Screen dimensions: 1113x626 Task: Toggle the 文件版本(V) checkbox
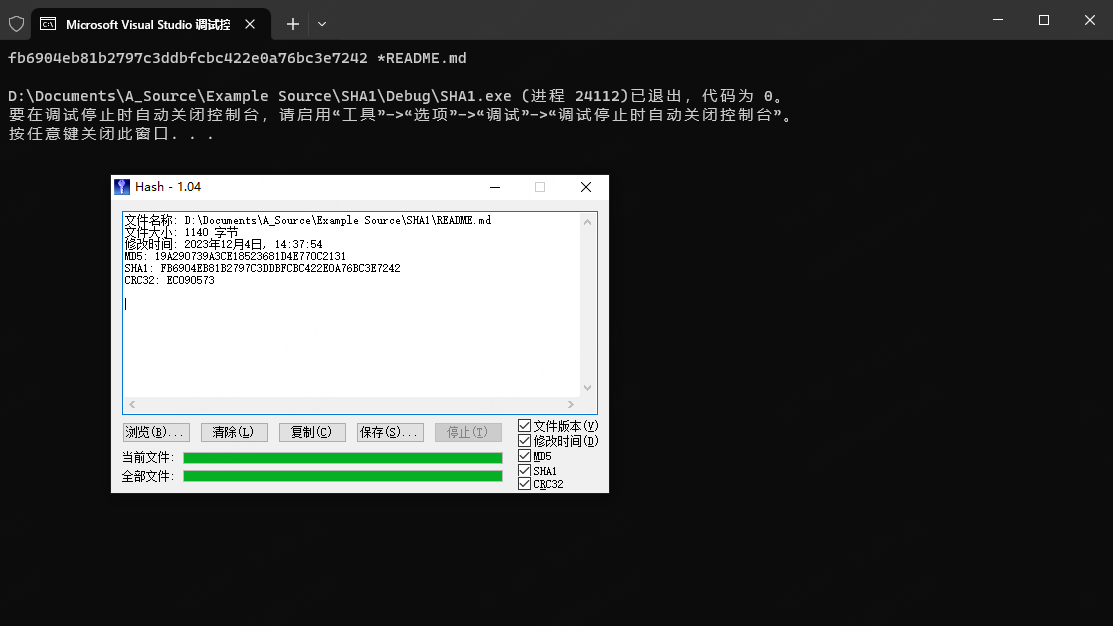[525, 426]
